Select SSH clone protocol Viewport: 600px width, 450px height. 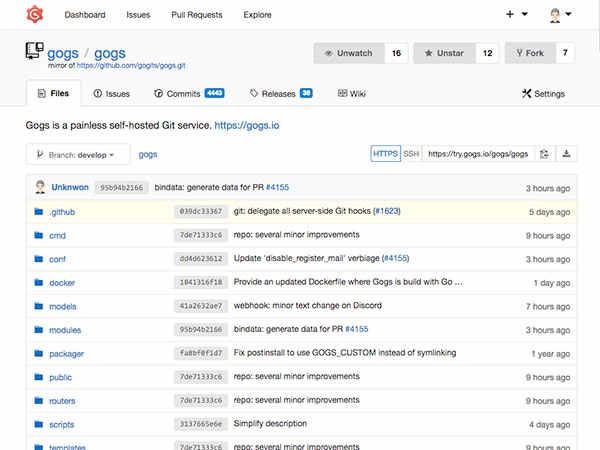point(411,154)
